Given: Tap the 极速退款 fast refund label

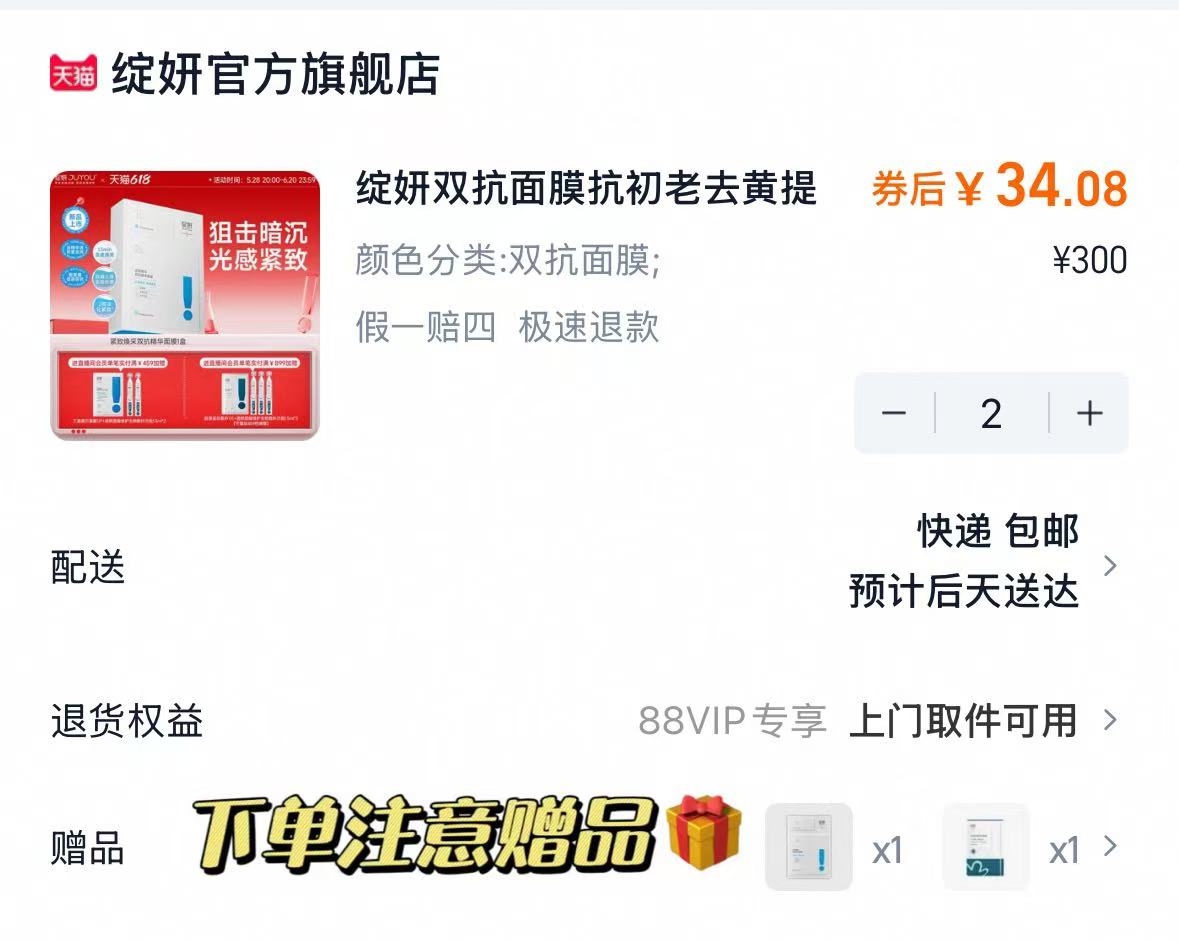Looking at the screenshot, I should (x=589, y=327).
